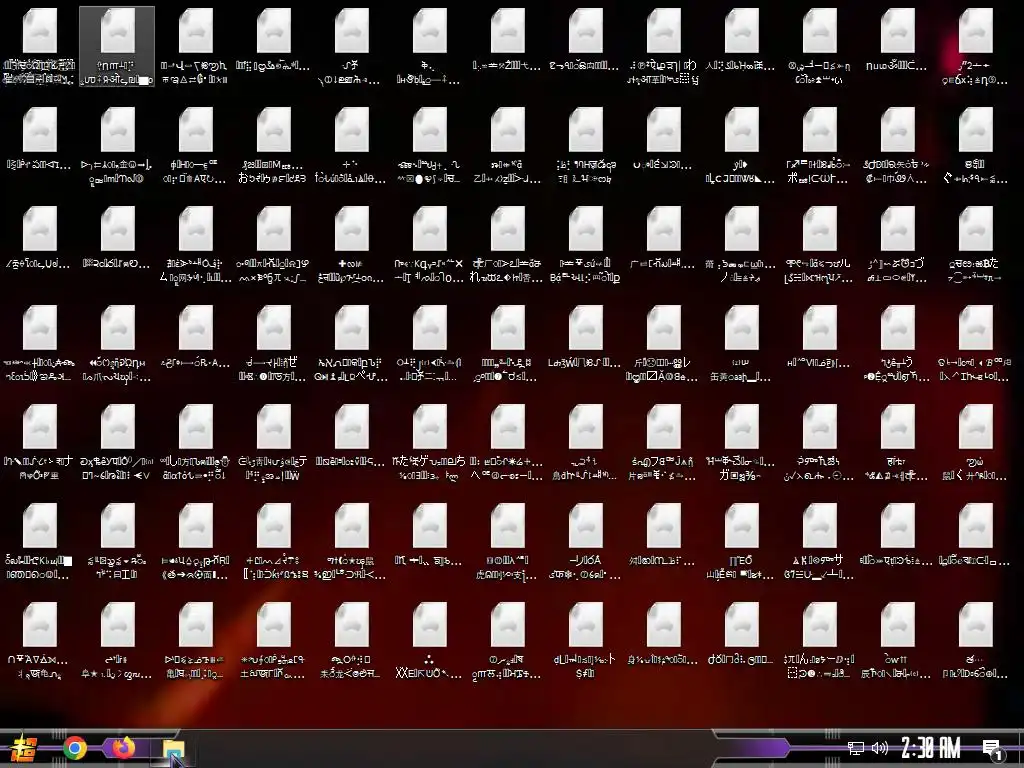Open the notification center icon
The height and width of the screenshot is (768, 1024).
pos(993,748)
